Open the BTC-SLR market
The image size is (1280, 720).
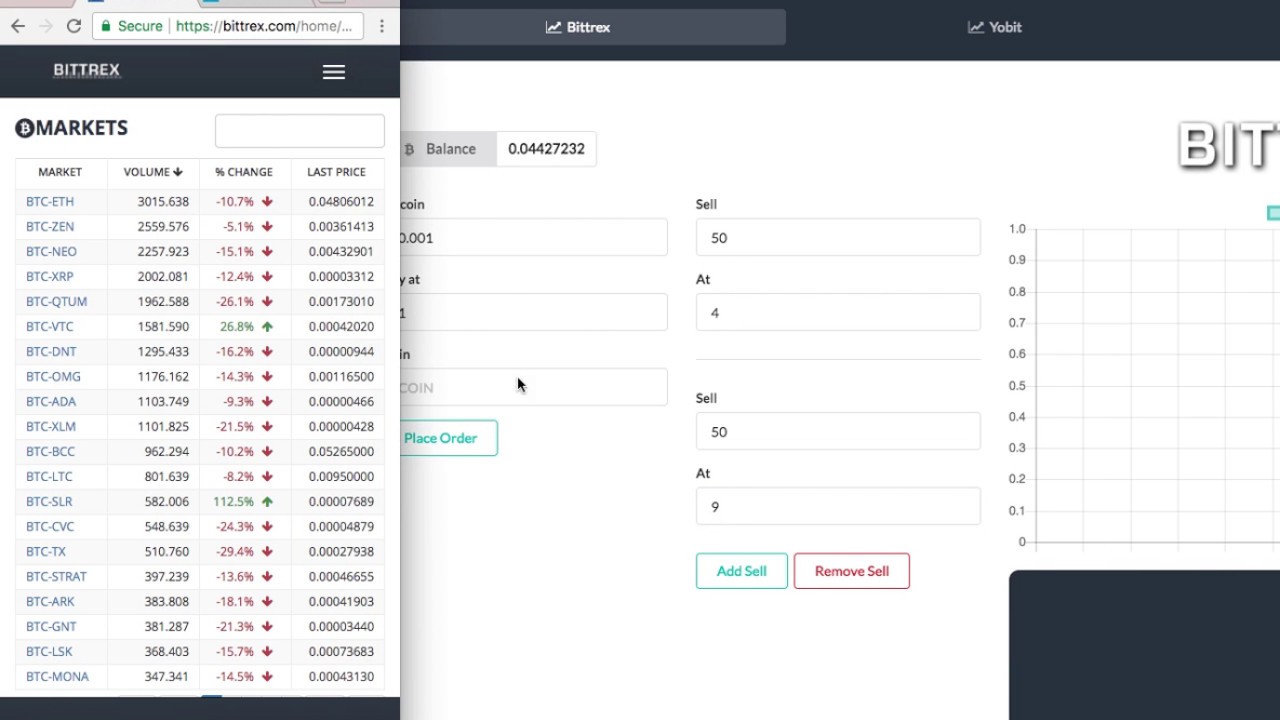[49, 502]
